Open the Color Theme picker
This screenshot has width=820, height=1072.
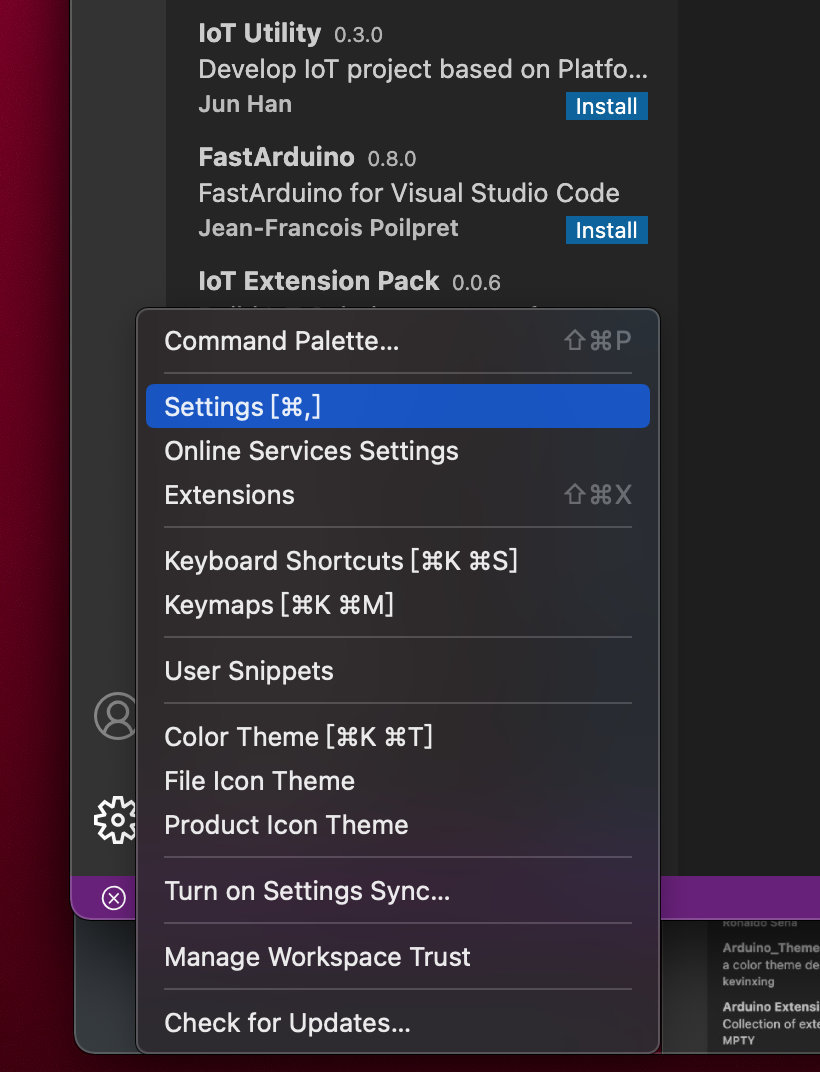[x=297, y=737]
